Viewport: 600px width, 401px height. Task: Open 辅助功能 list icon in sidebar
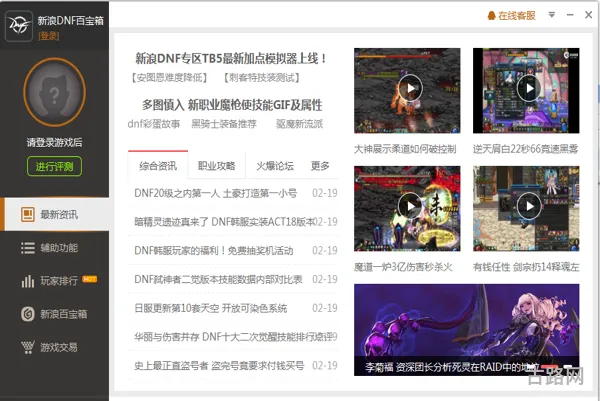(x=28, y=248)
